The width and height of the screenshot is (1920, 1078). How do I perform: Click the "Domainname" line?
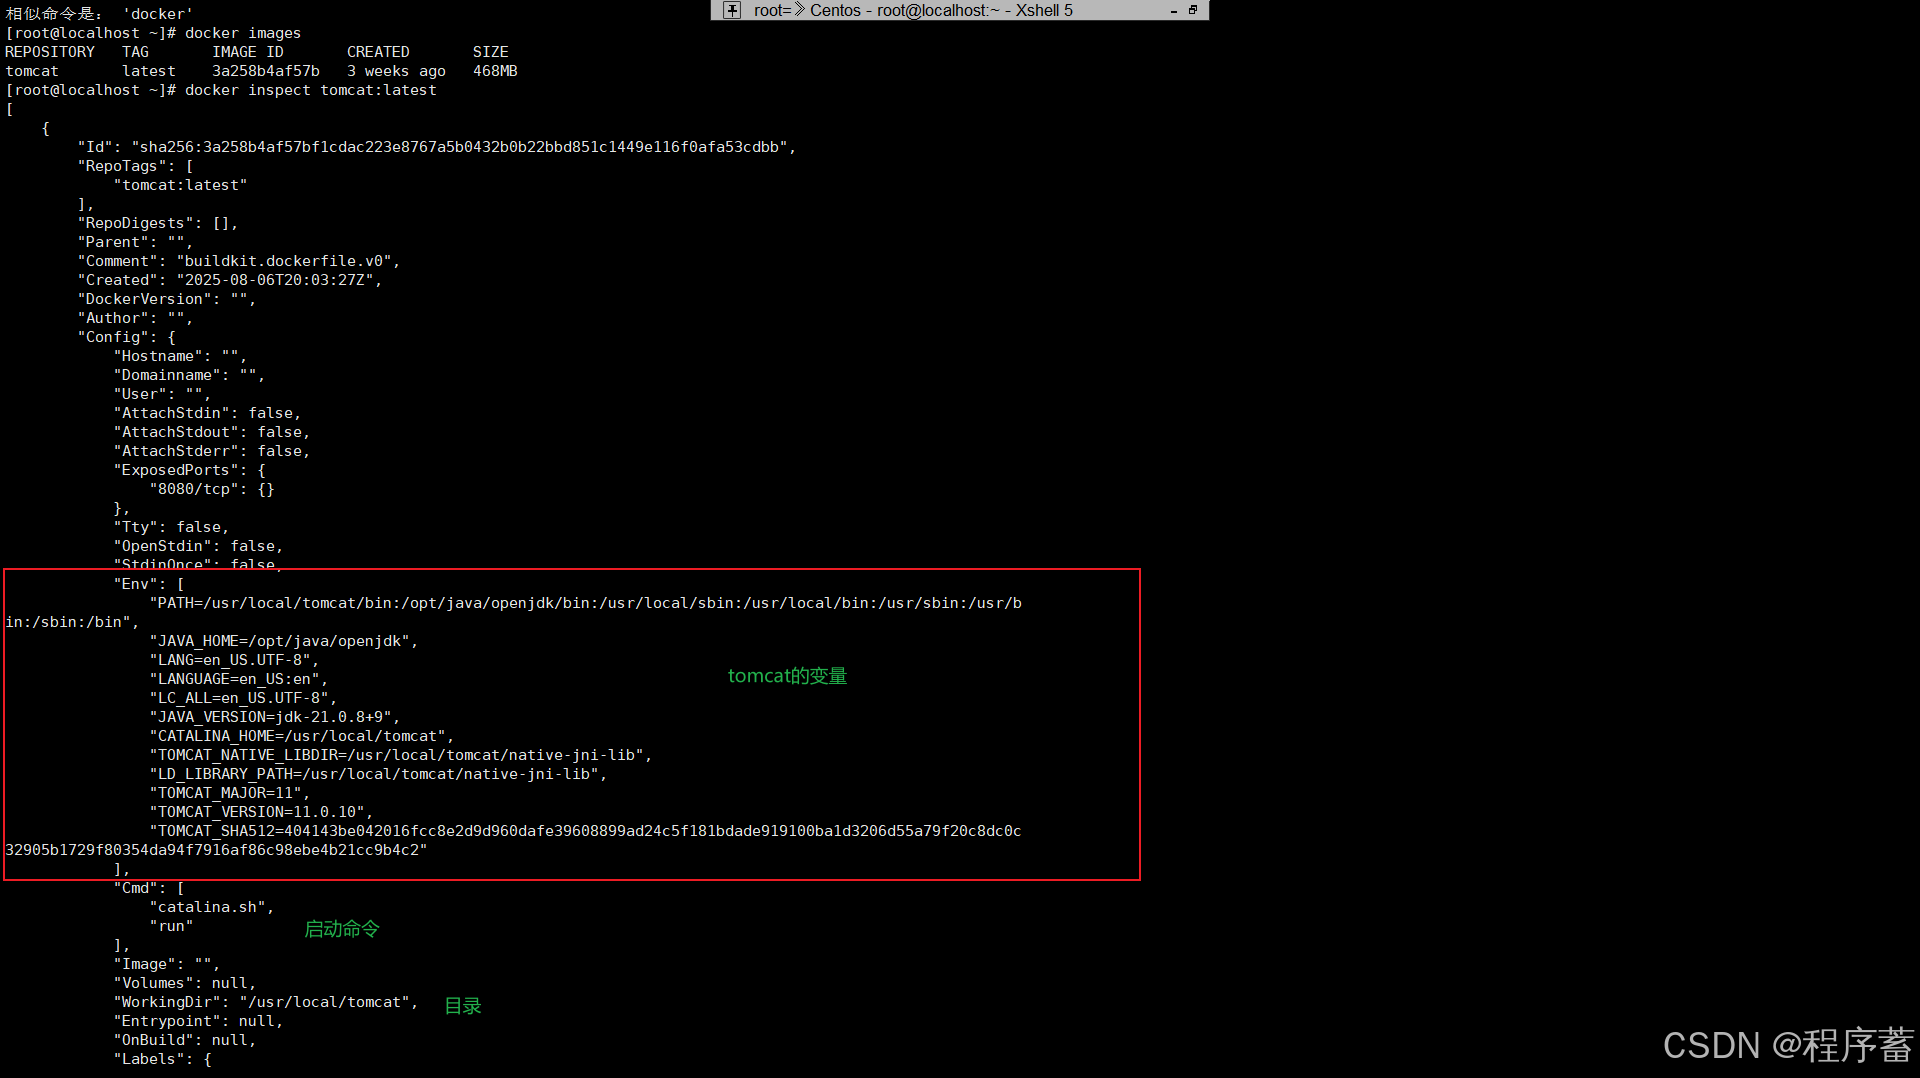(x=189, y=375)
